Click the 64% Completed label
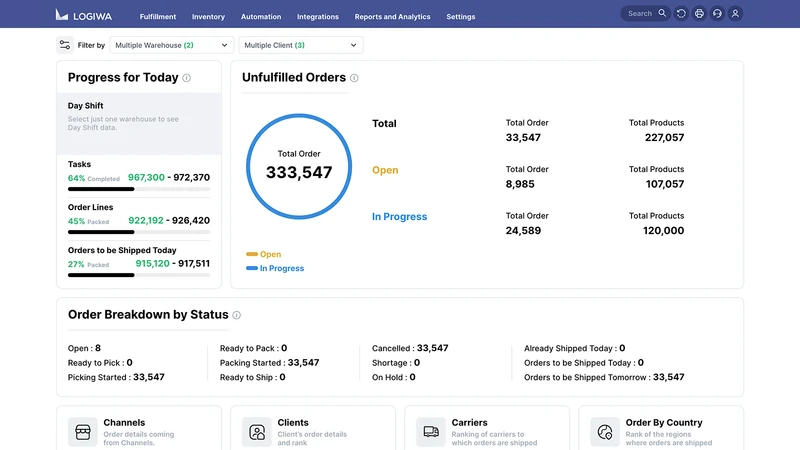This screenshot has width=800, height=450. 94,179
